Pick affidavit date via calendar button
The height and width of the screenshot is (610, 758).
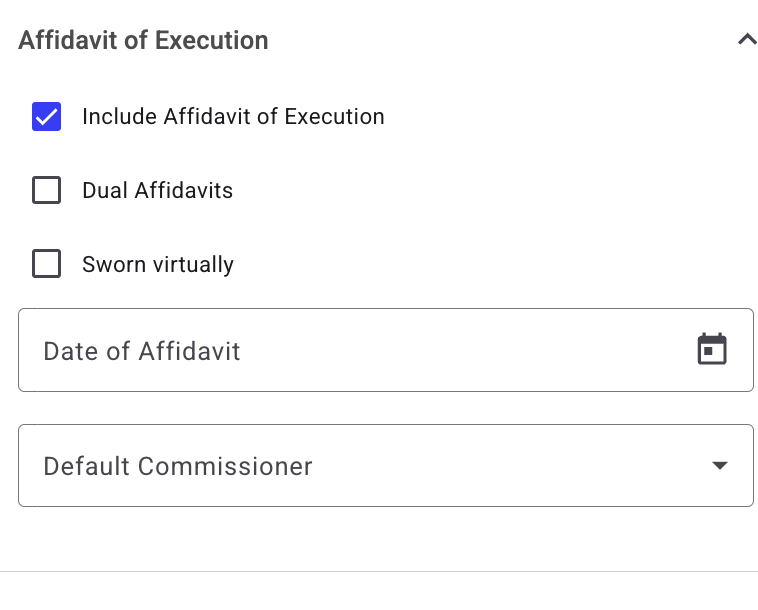coord(712,349)
